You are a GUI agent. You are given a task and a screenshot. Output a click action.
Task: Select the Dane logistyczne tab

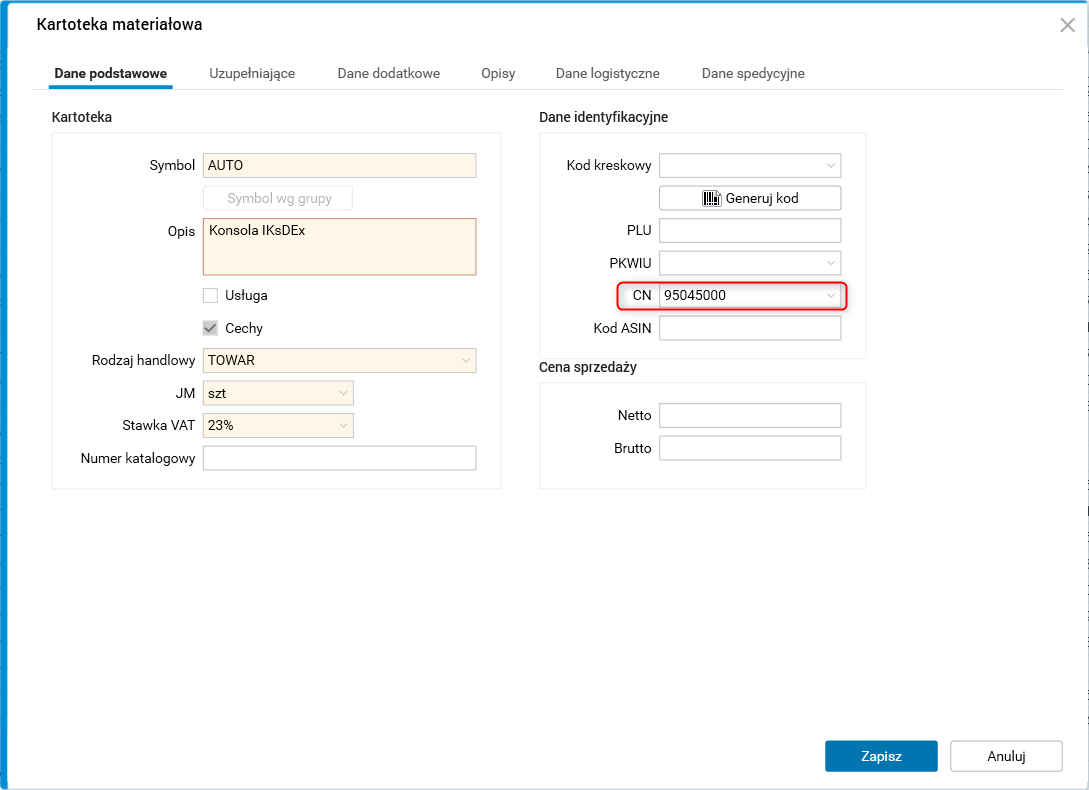(607, 73)
